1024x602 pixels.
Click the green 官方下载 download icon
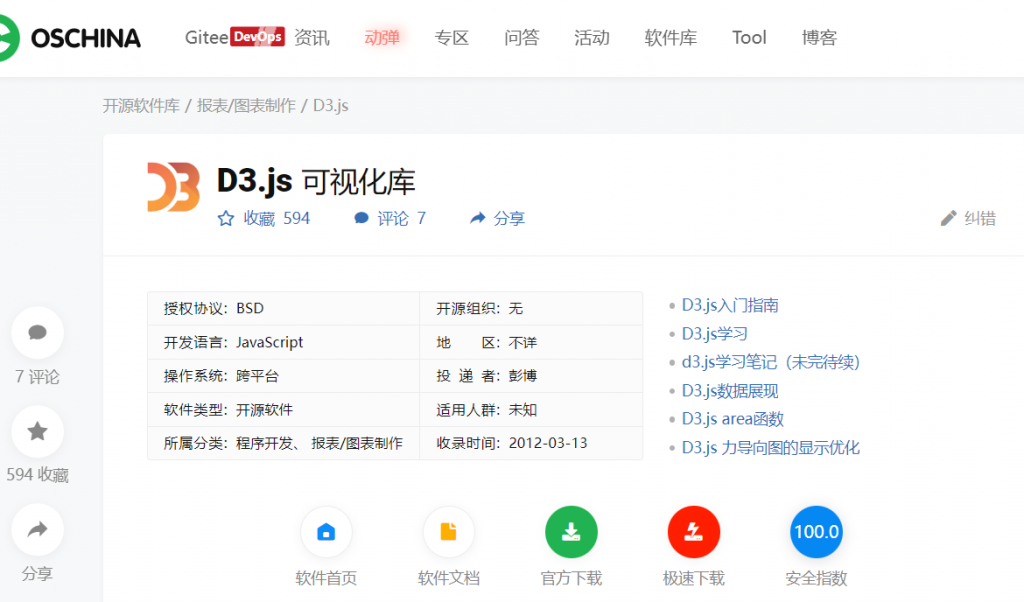click(571, 532)
